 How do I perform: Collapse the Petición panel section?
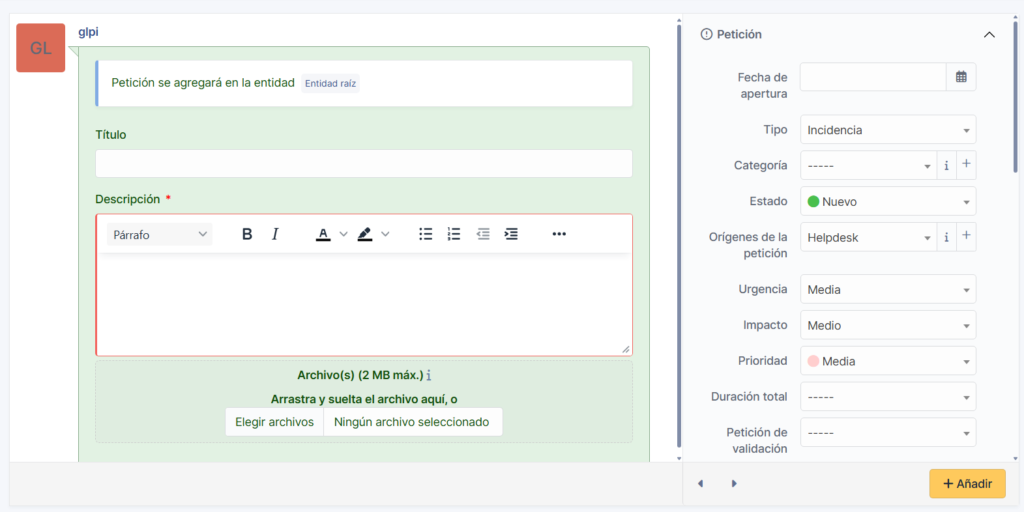(989, 34)
